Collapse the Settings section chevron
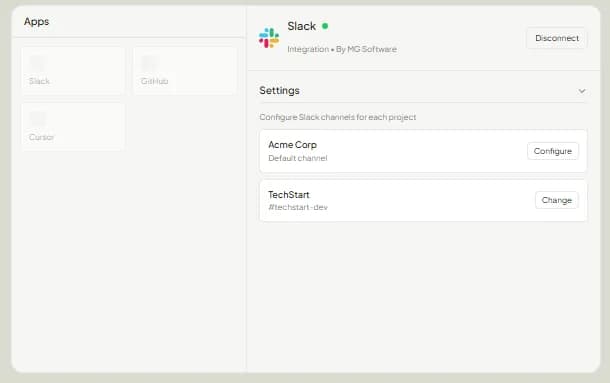610x383 pixels. coord(582,91)
